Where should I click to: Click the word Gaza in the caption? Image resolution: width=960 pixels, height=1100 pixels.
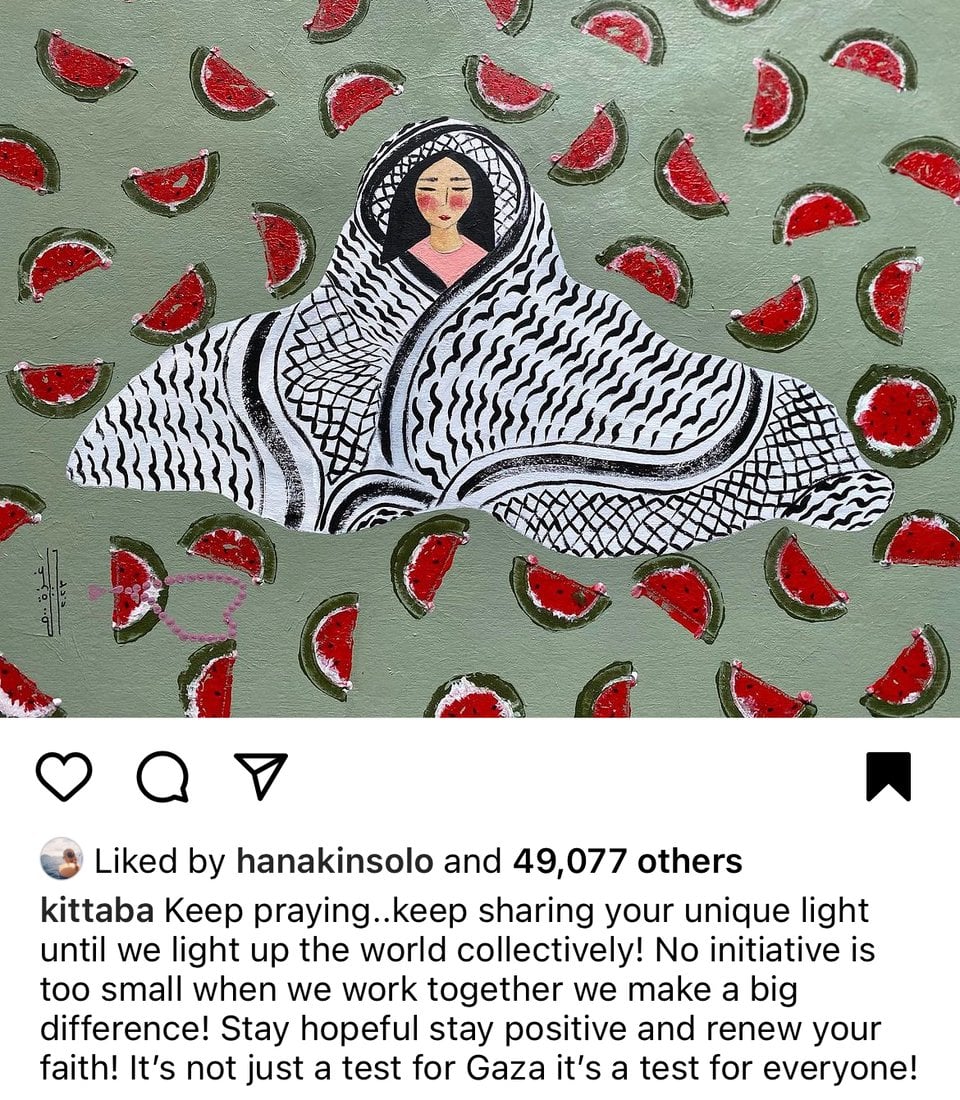click(x=506, y=1068)
